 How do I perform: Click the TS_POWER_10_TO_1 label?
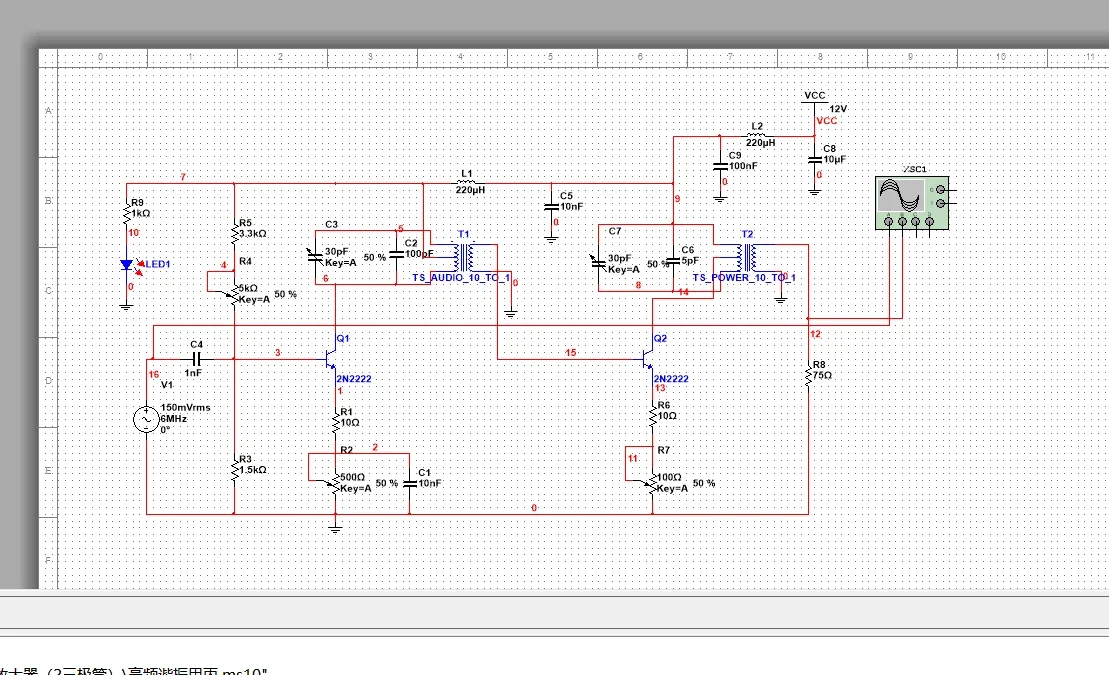click(744, 277)
